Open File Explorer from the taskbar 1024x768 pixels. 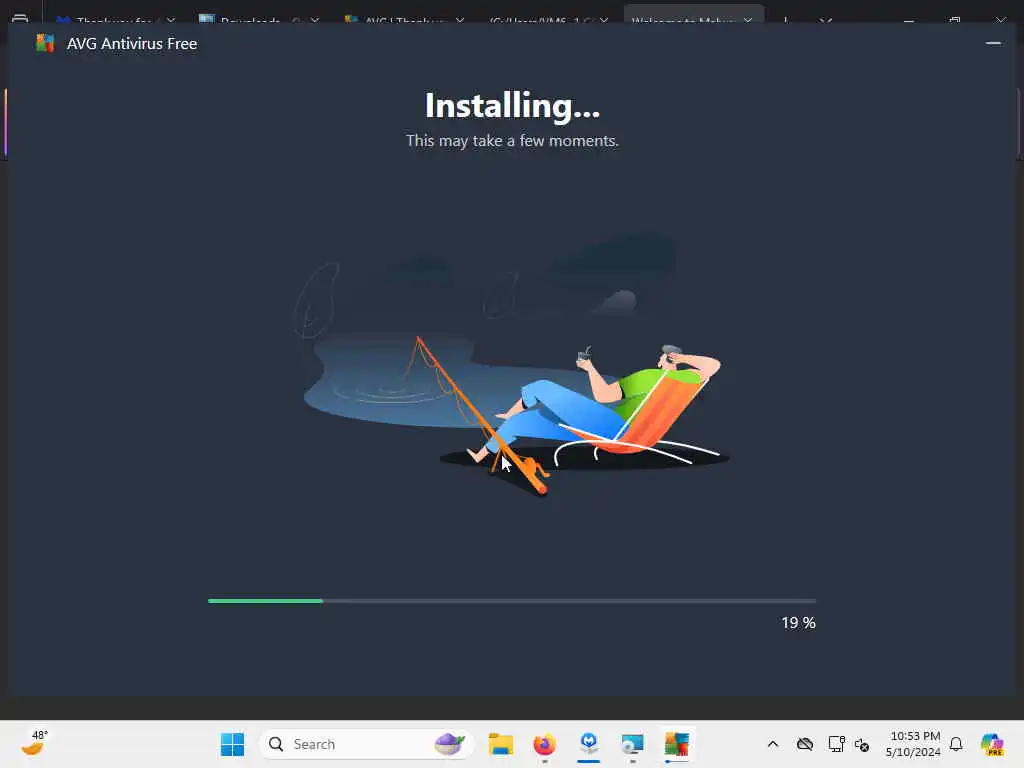(501, 744)
